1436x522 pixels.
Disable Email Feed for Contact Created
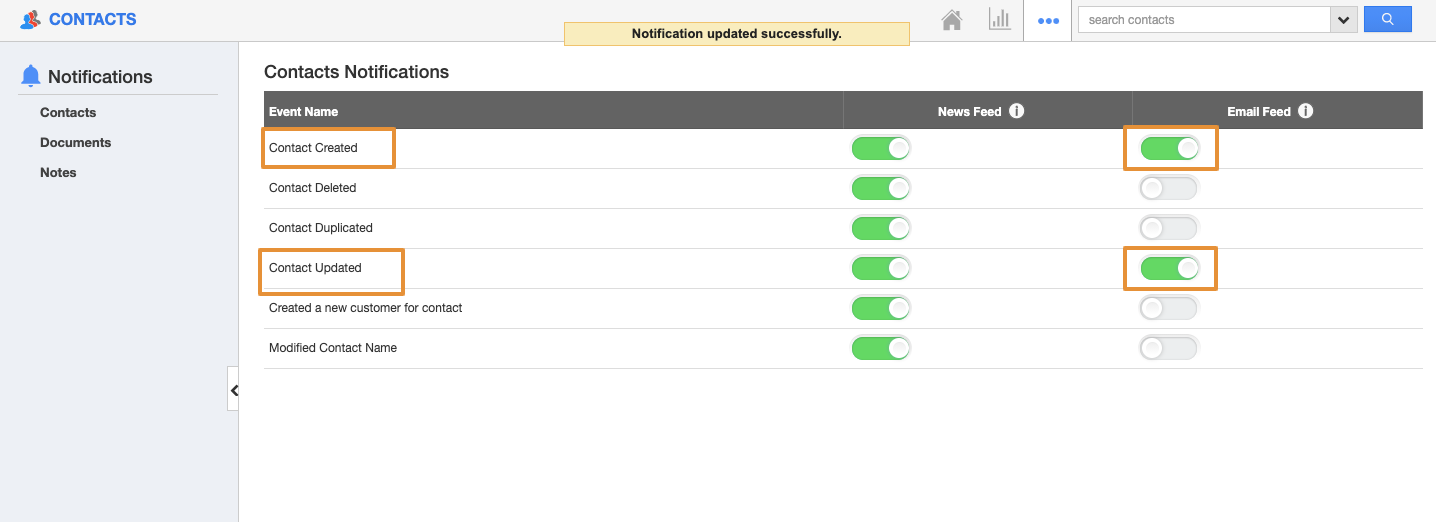pyautogui.click(x=1169, y=148)
